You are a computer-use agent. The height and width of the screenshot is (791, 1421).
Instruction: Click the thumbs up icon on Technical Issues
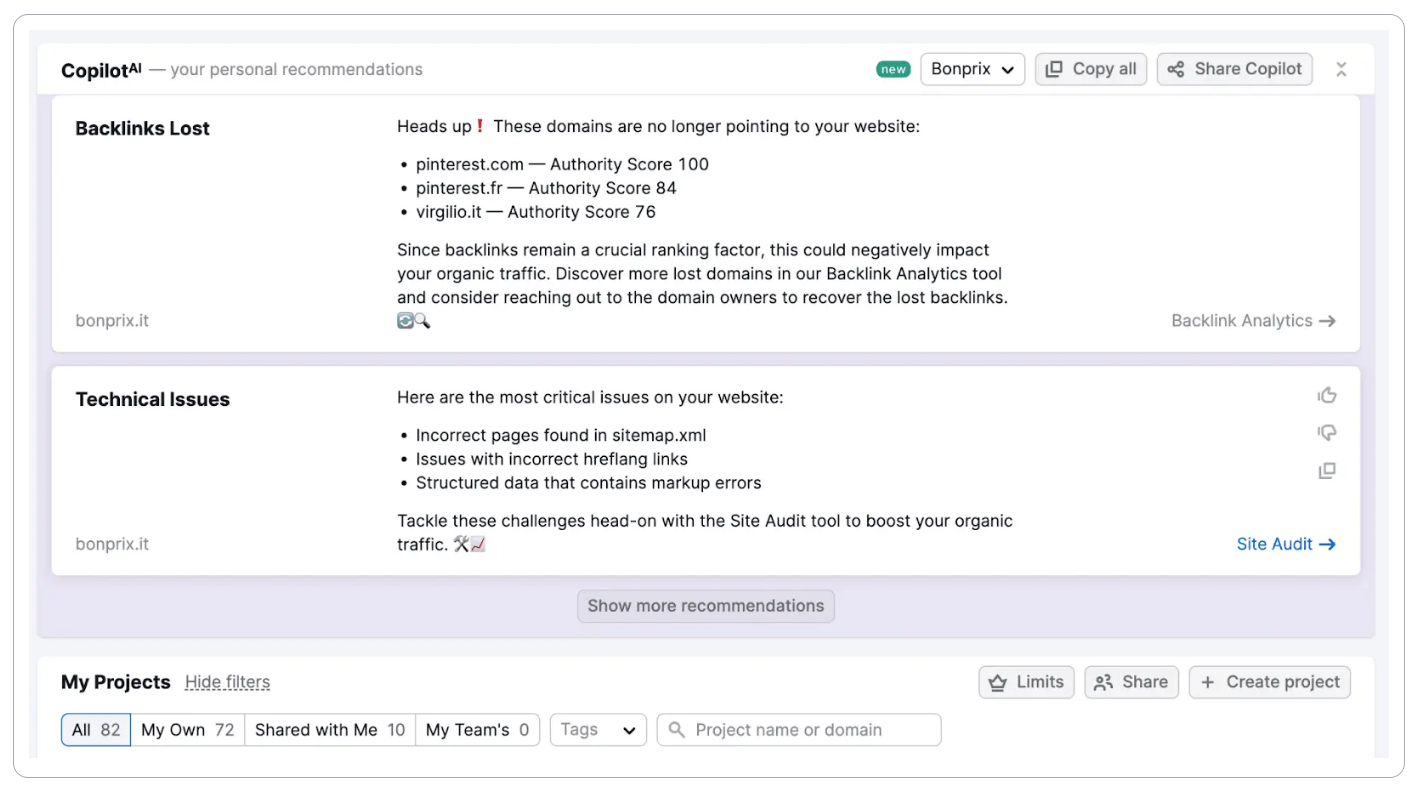pos(1327,395)
